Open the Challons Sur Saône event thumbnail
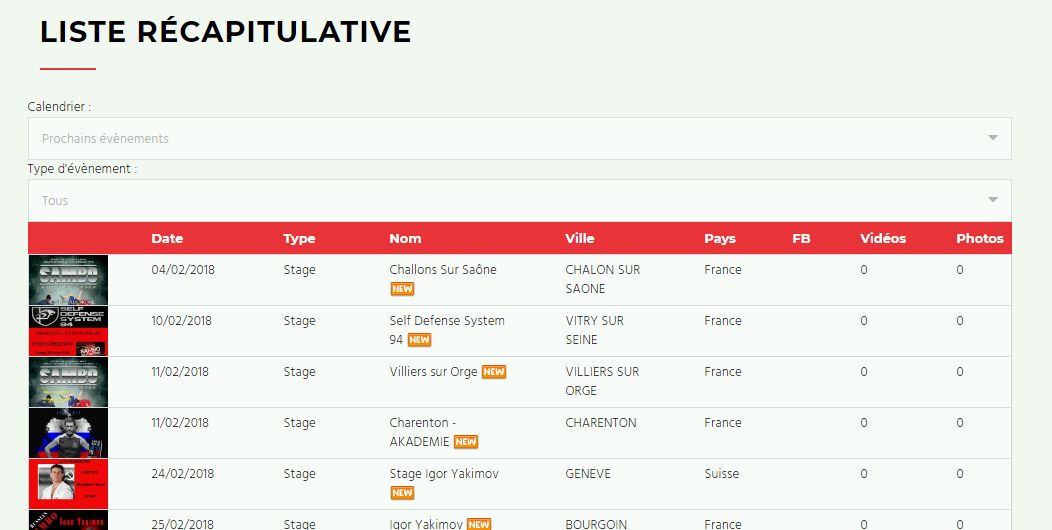This screenshot has height=530, width=1052. [x=68, y=280]
